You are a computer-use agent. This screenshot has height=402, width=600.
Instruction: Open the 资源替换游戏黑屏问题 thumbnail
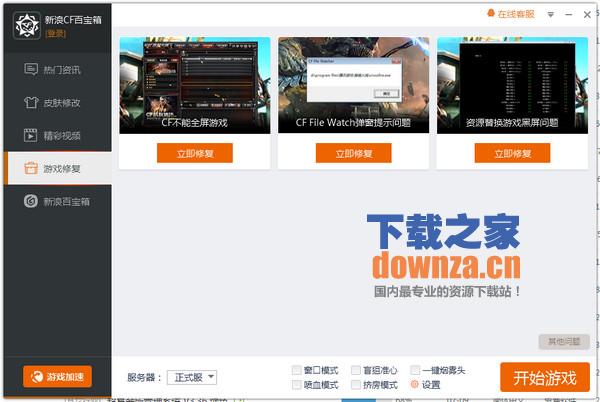tap(512, 85)
